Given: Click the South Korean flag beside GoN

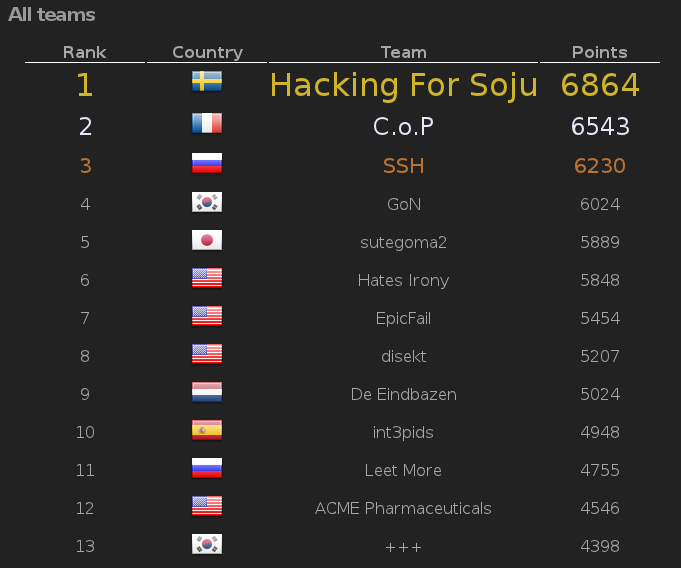Looking at the screenshot, I should tap(207, 202).
